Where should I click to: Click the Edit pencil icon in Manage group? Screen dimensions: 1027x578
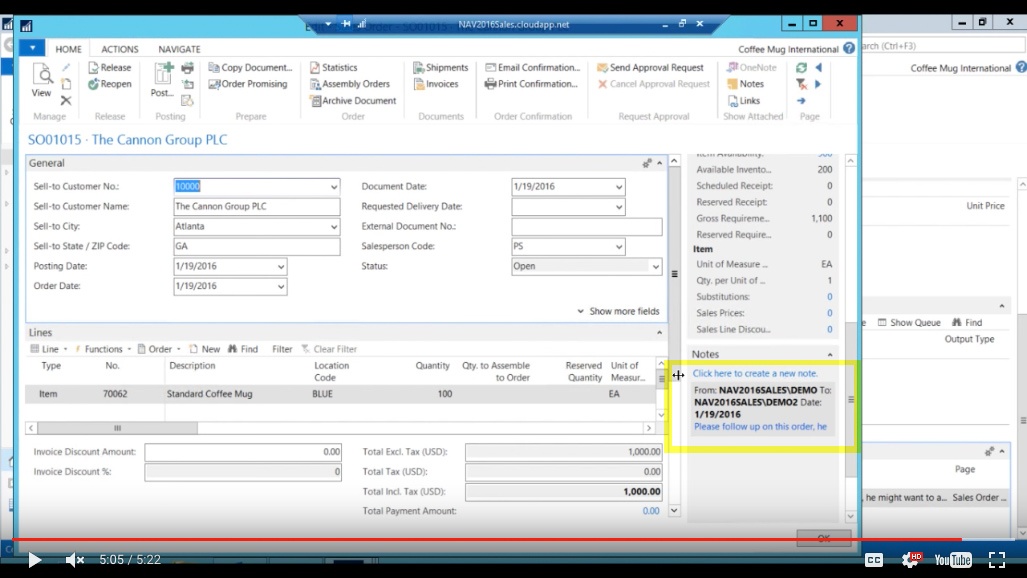pyautogui.click(x=66, y=67)
